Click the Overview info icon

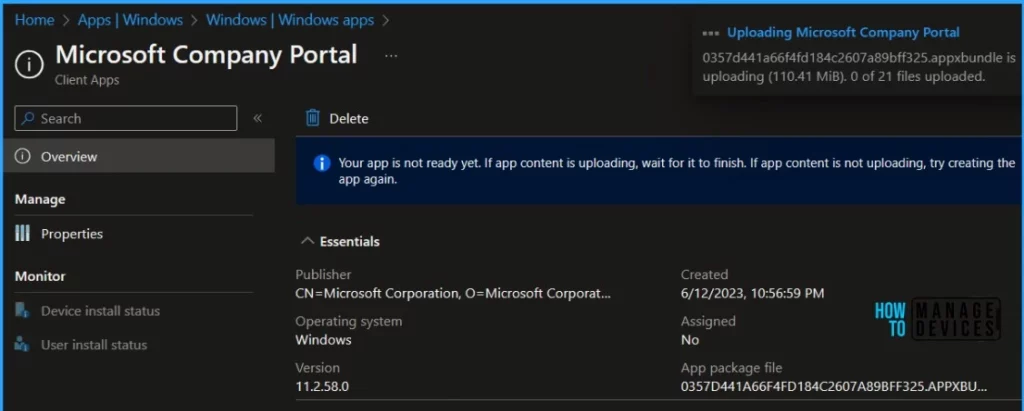[23, 156]
